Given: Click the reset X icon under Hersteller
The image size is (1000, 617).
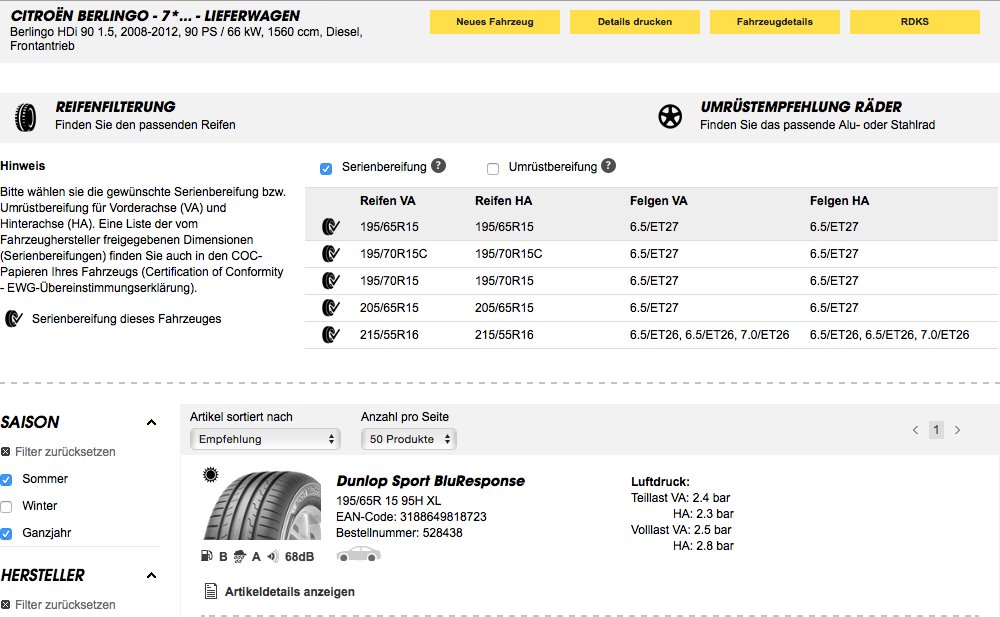Looking at the screenshot, I should click(x=6, y=604).
